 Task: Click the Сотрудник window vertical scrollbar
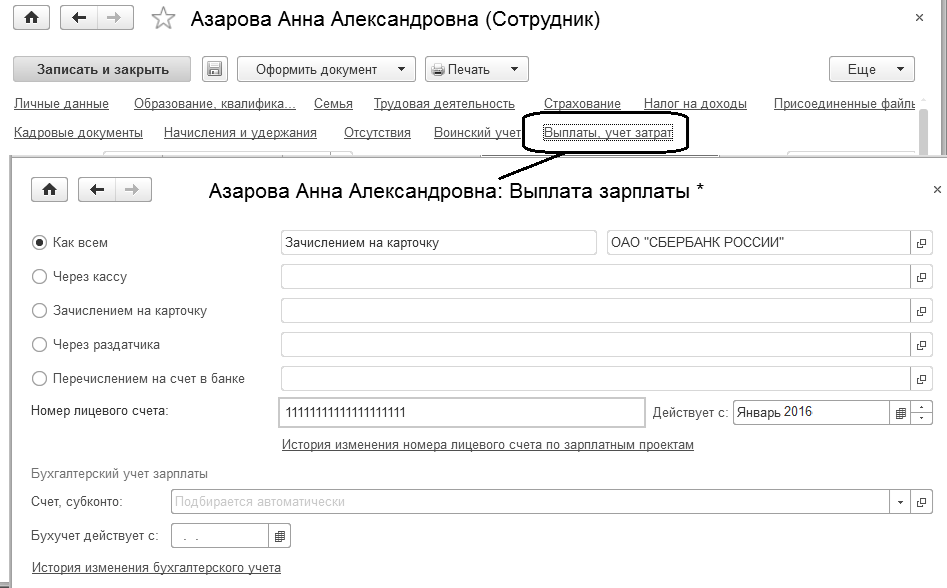923,132
